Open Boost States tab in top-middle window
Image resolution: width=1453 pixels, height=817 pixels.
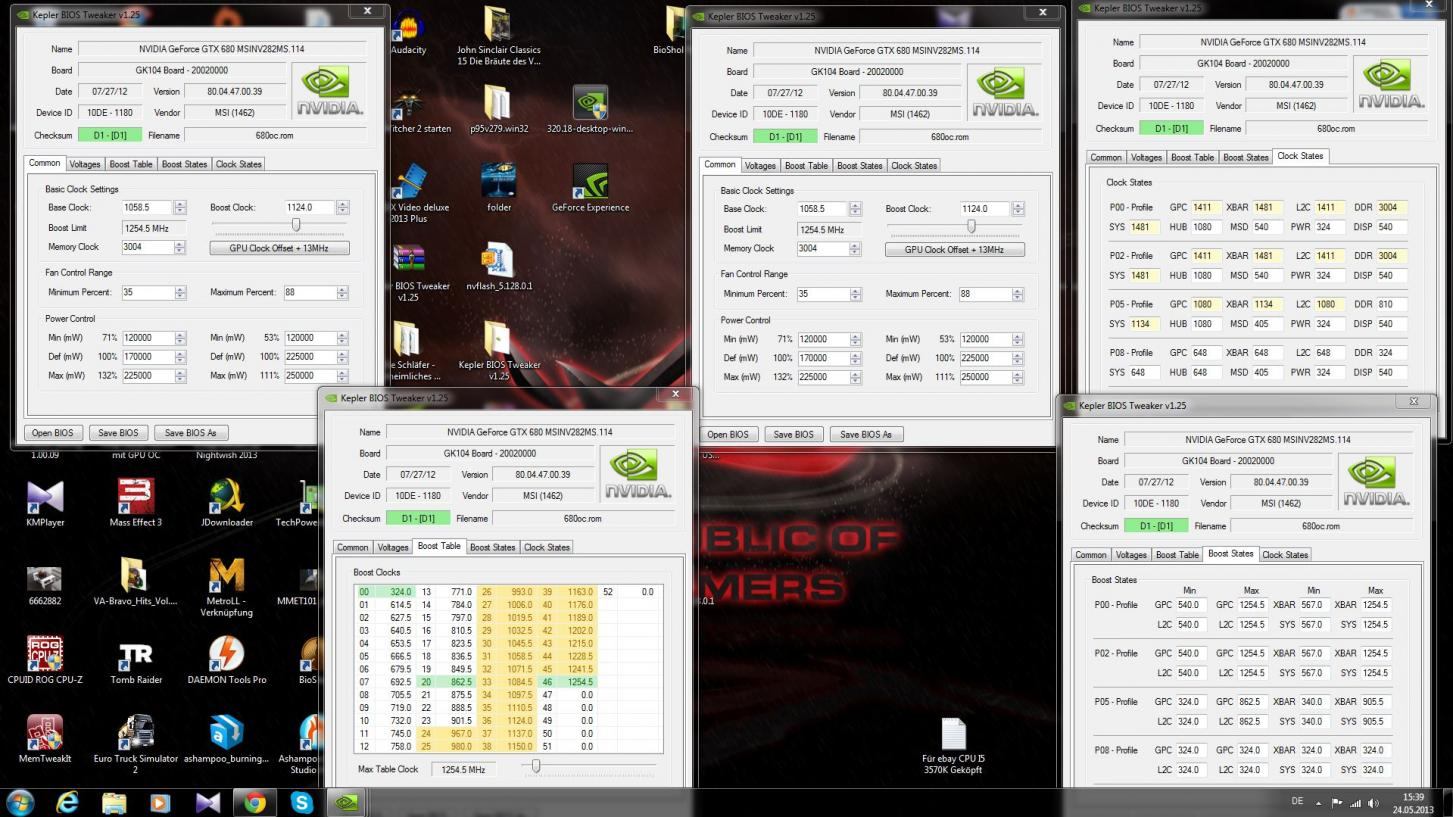tap(859, 166)
